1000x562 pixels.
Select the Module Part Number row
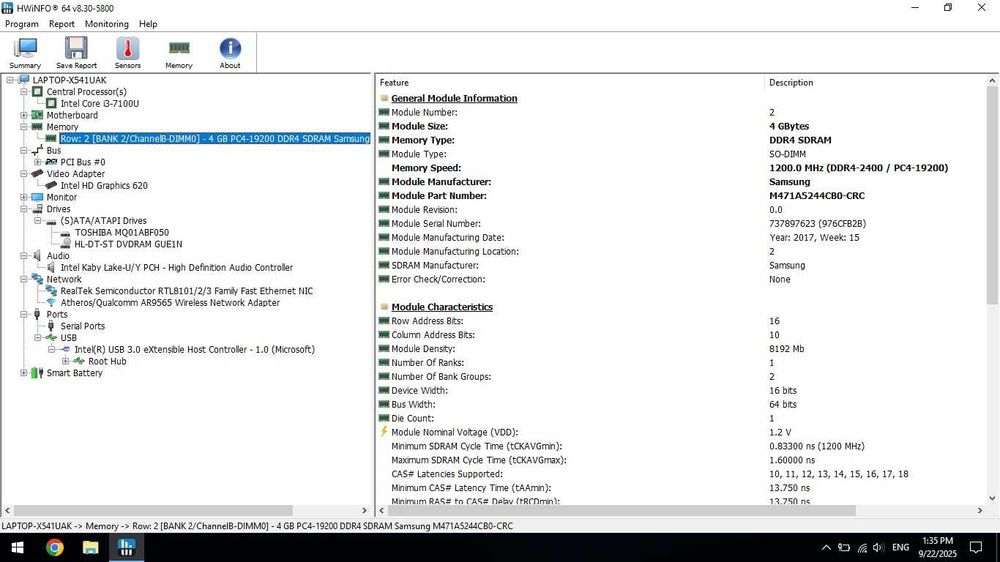point(679,196)
